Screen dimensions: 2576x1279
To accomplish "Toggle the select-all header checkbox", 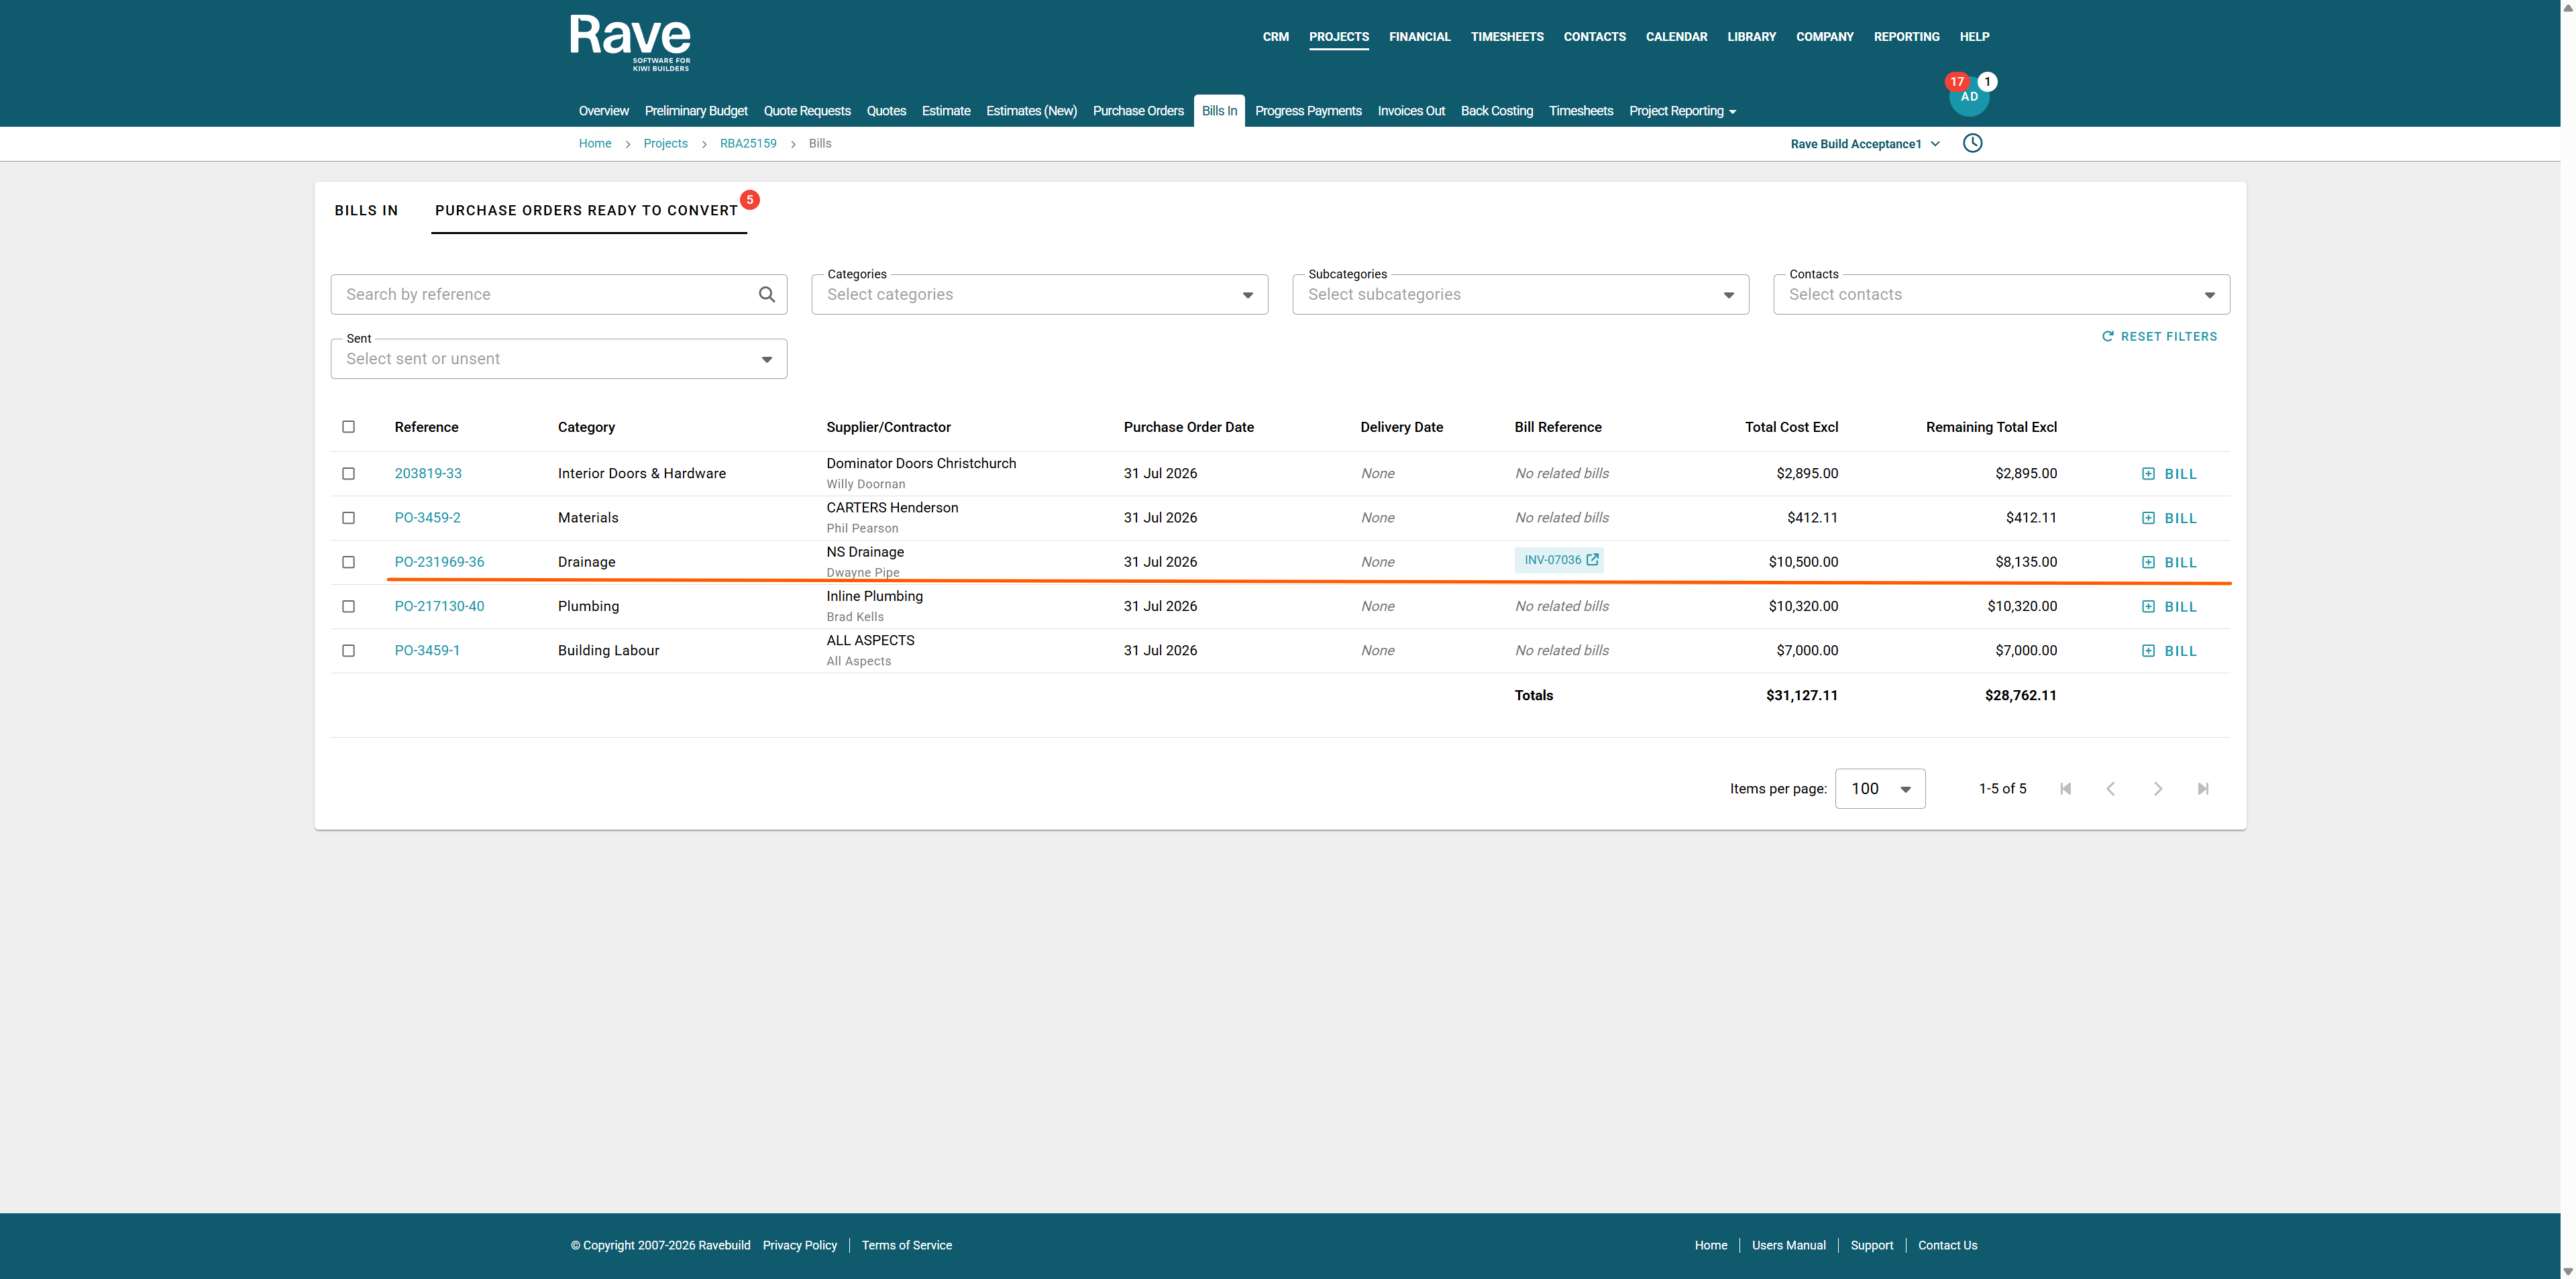I will point(348,427).
